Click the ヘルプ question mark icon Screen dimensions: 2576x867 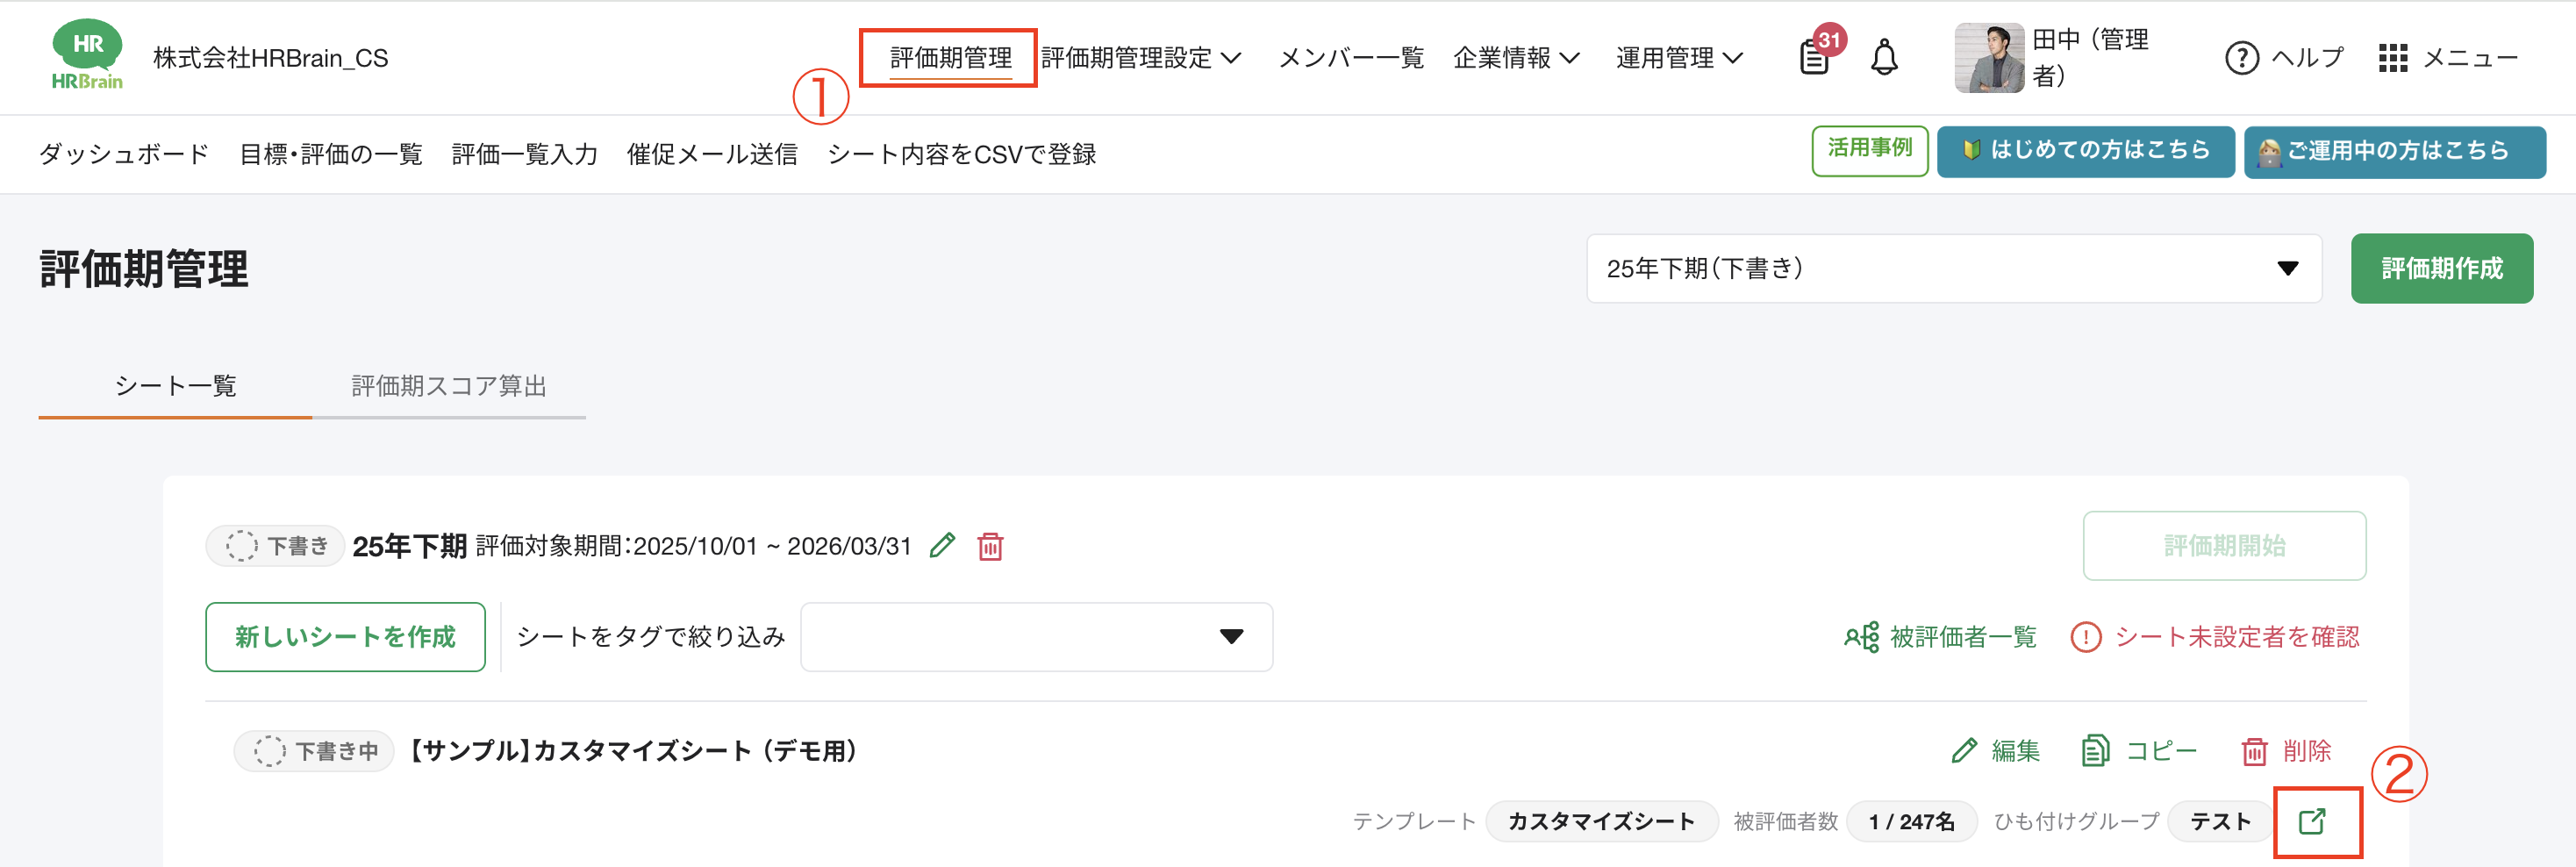point(2242,57)
